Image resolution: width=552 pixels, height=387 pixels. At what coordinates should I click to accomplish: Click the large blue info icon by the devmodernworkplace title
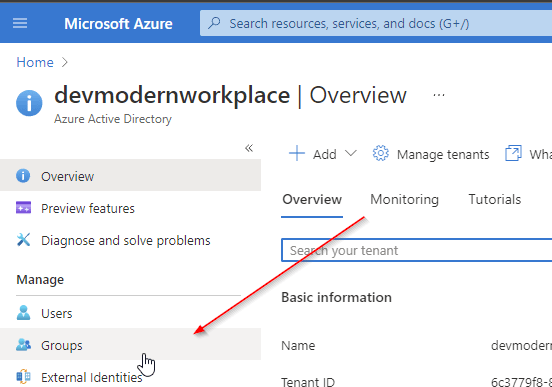tap(29, 103)
